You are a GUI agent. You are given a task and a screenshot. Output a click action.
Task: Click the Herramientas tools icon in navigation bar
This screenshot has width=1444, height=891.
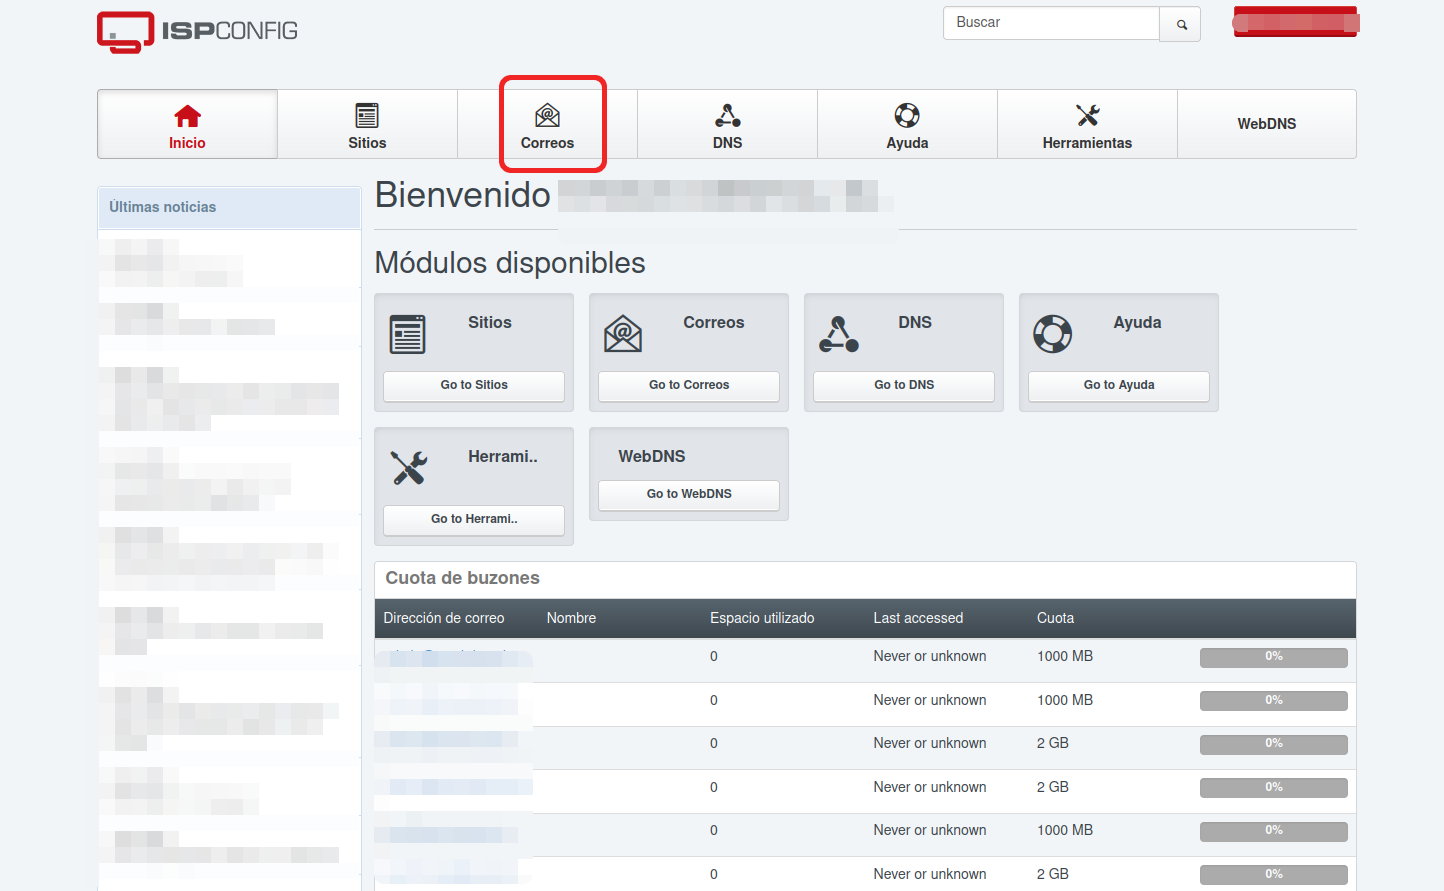tap(1087, 115)
